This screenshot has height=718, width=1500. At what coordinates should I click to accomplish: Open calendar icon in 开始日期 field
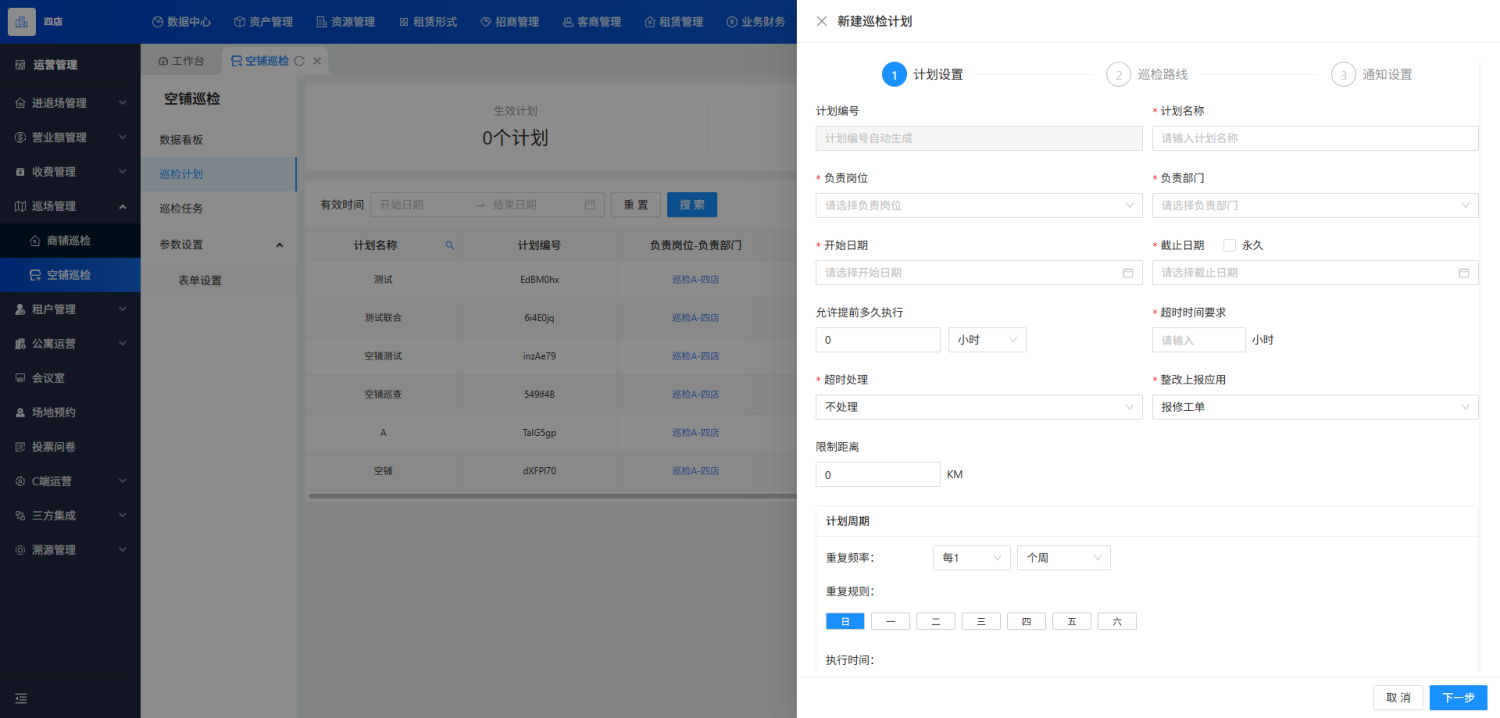pos(1128,272)
